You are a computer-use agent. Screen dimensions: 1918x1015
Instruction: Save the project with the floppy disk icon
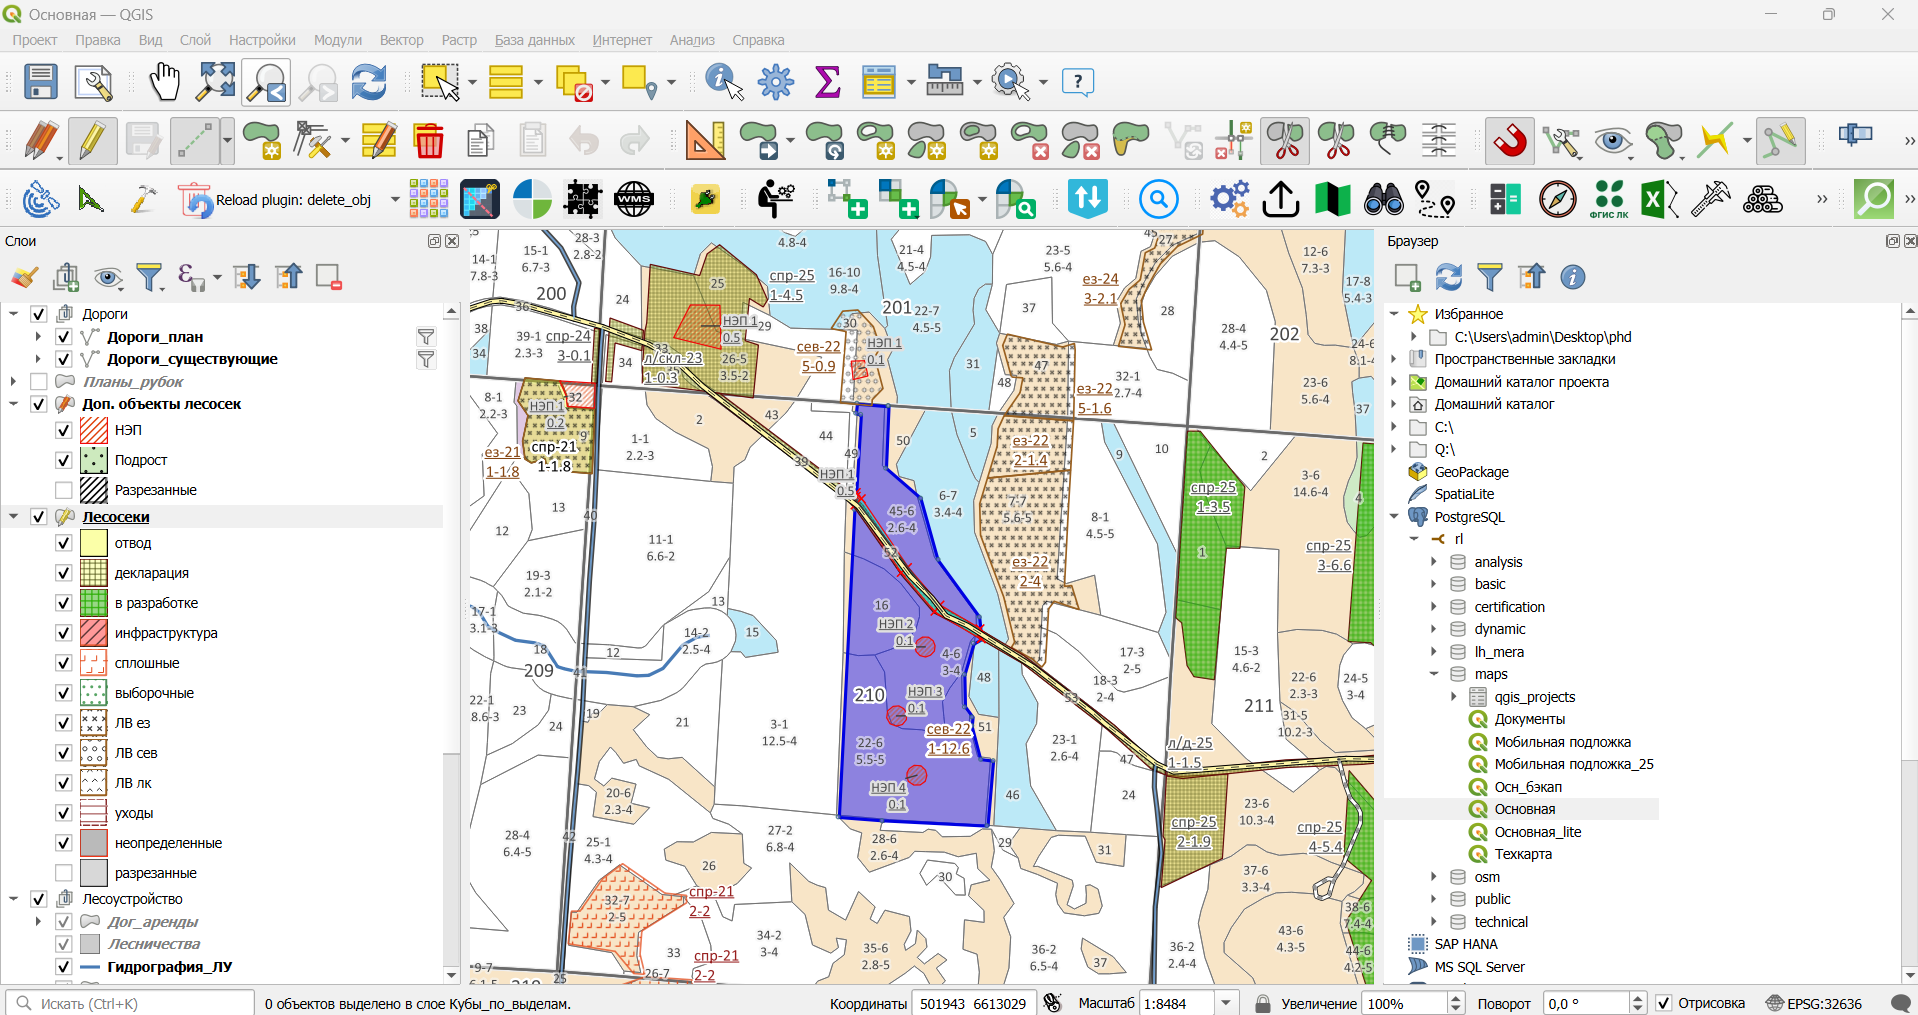click(x=41, y=81)
